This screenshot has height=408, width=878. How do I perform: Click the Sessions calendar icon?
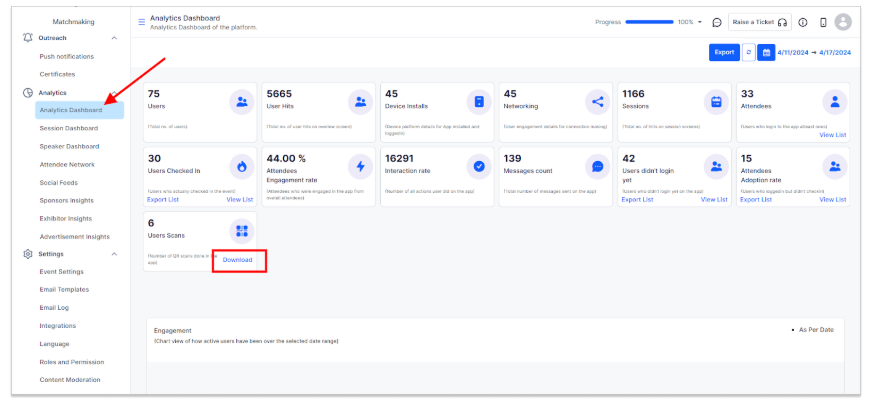click(x=716, y=102)
